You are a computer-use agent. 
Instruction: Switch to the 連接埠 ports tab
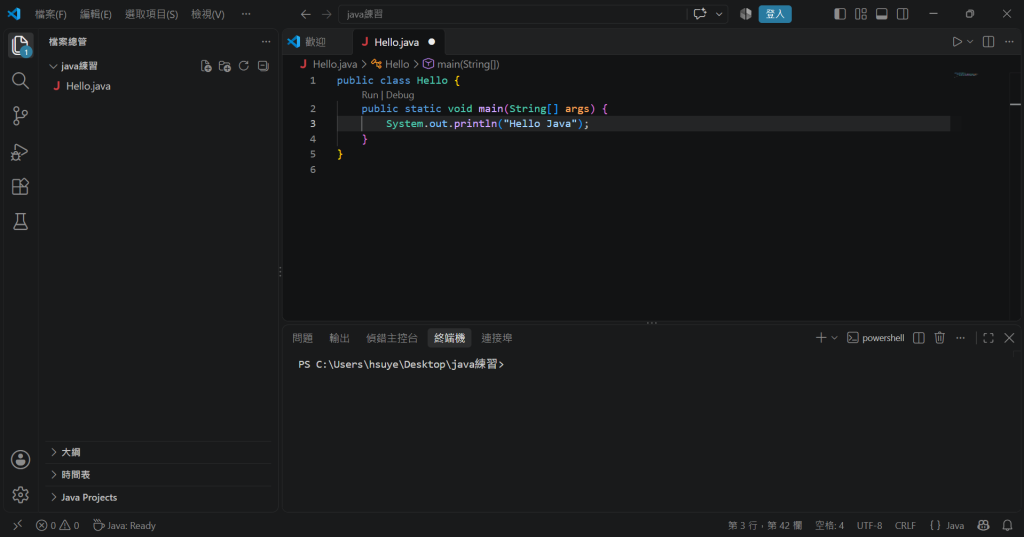[496, 338]
